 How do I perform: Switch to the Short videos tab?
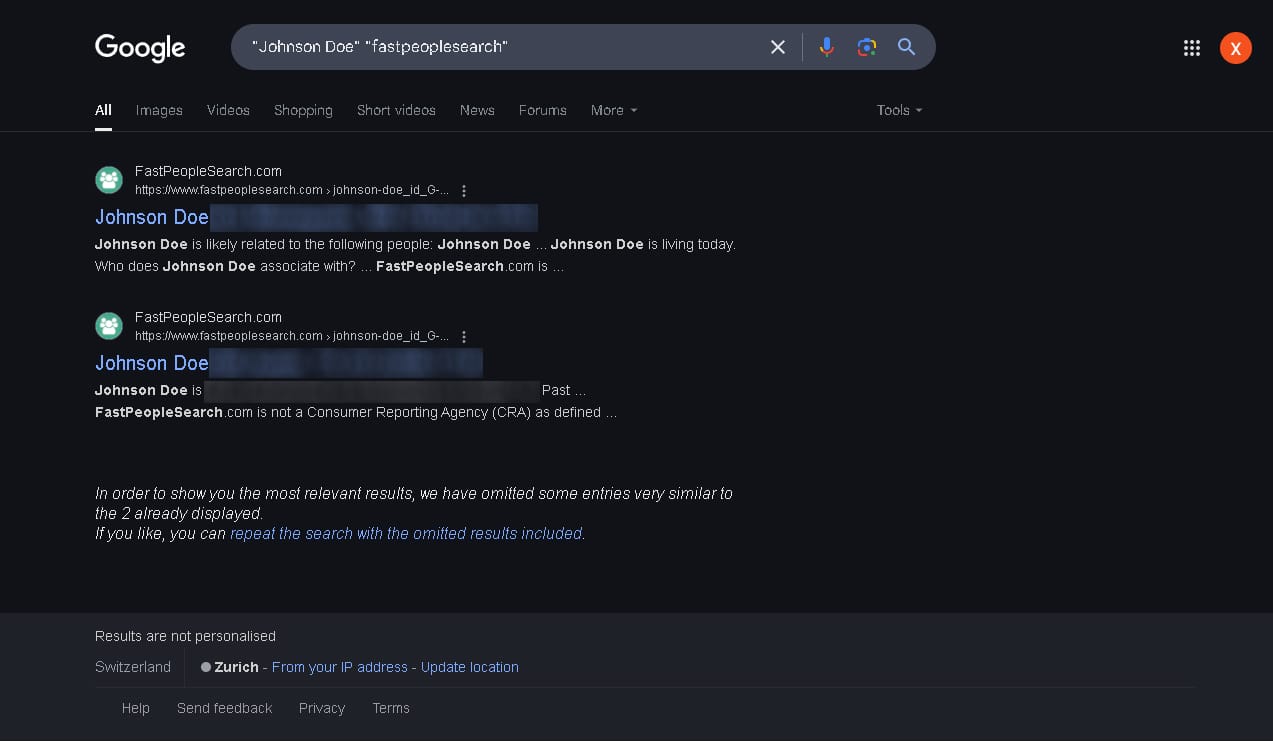(396, 110)
